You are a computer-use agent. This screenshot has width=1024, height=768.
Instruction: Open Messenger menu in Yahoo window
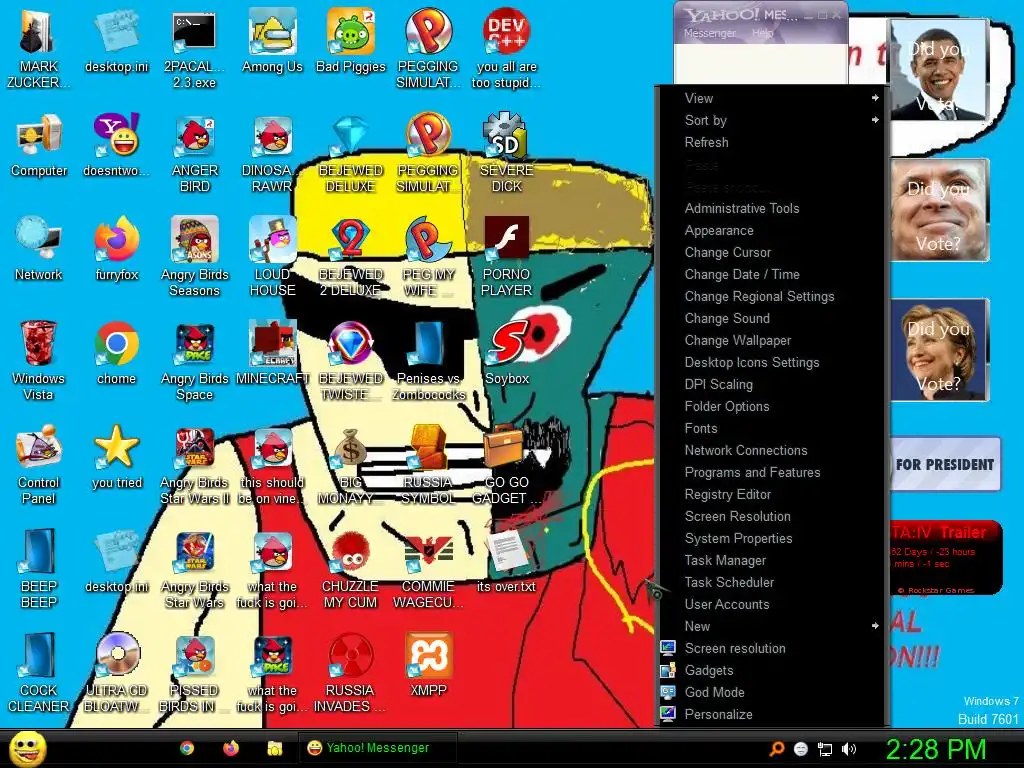[x=710, y=33]
